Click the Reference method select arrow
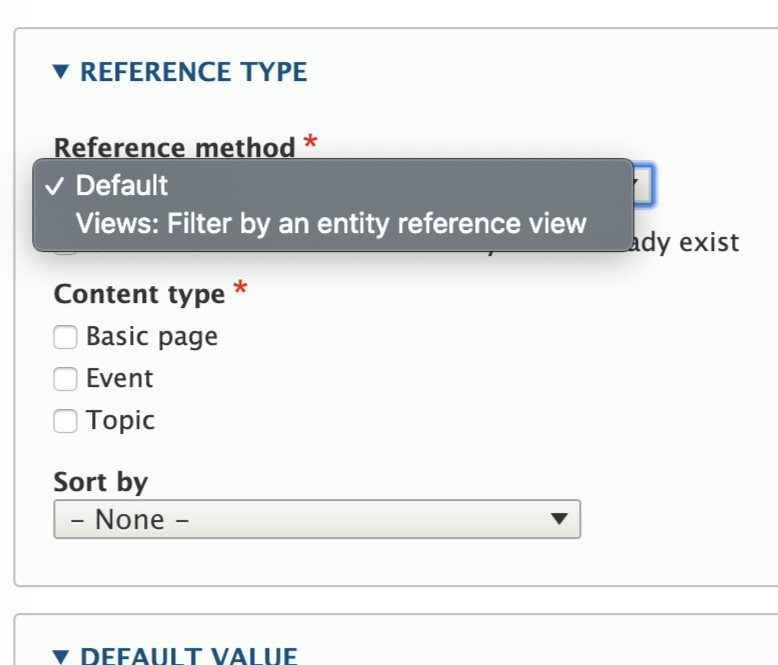The height and width of the screenshot is (665, 778). click(642, 185)
